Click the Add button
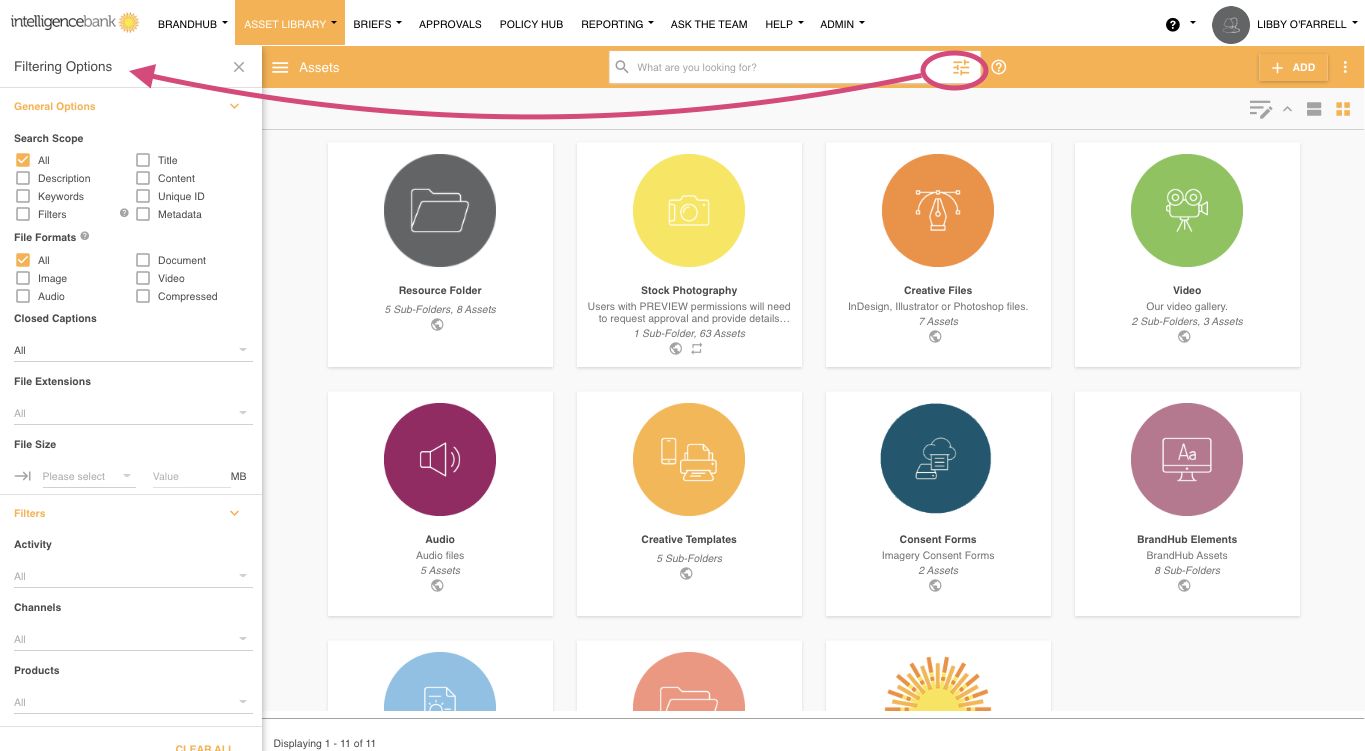Image resolution: width=1365 pixels, height=751 pixels. (x=1293, y=67)
